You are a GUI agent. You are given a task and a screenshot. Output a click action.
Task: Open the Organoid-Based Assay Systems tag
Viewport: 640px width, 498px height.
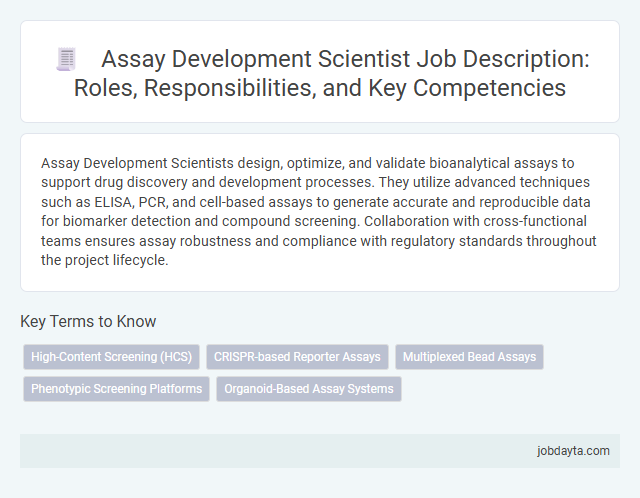point(309,389)
